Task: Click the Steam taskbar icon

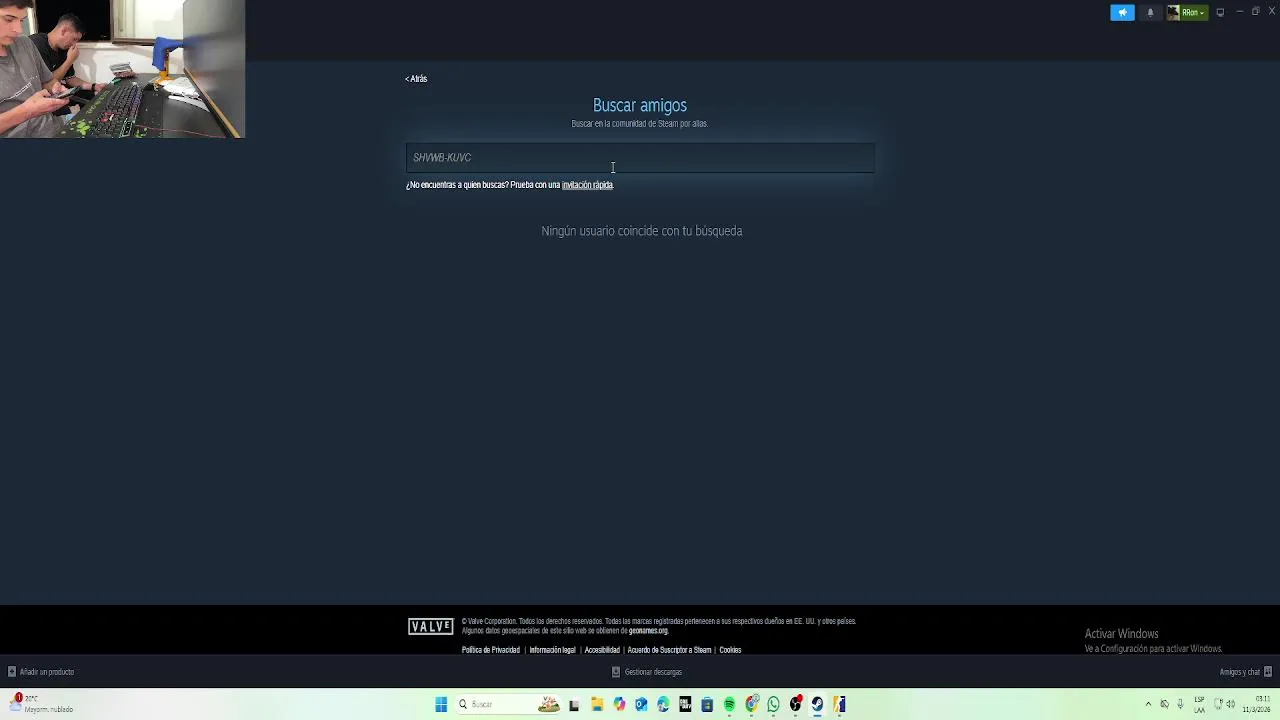Action: pos(817,704)
